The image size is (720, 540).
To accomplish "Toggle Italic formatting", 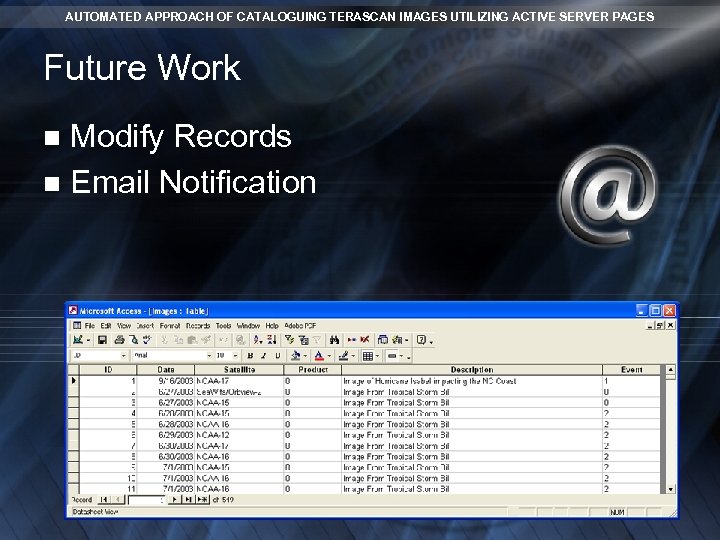I will (x=264, y=356).
